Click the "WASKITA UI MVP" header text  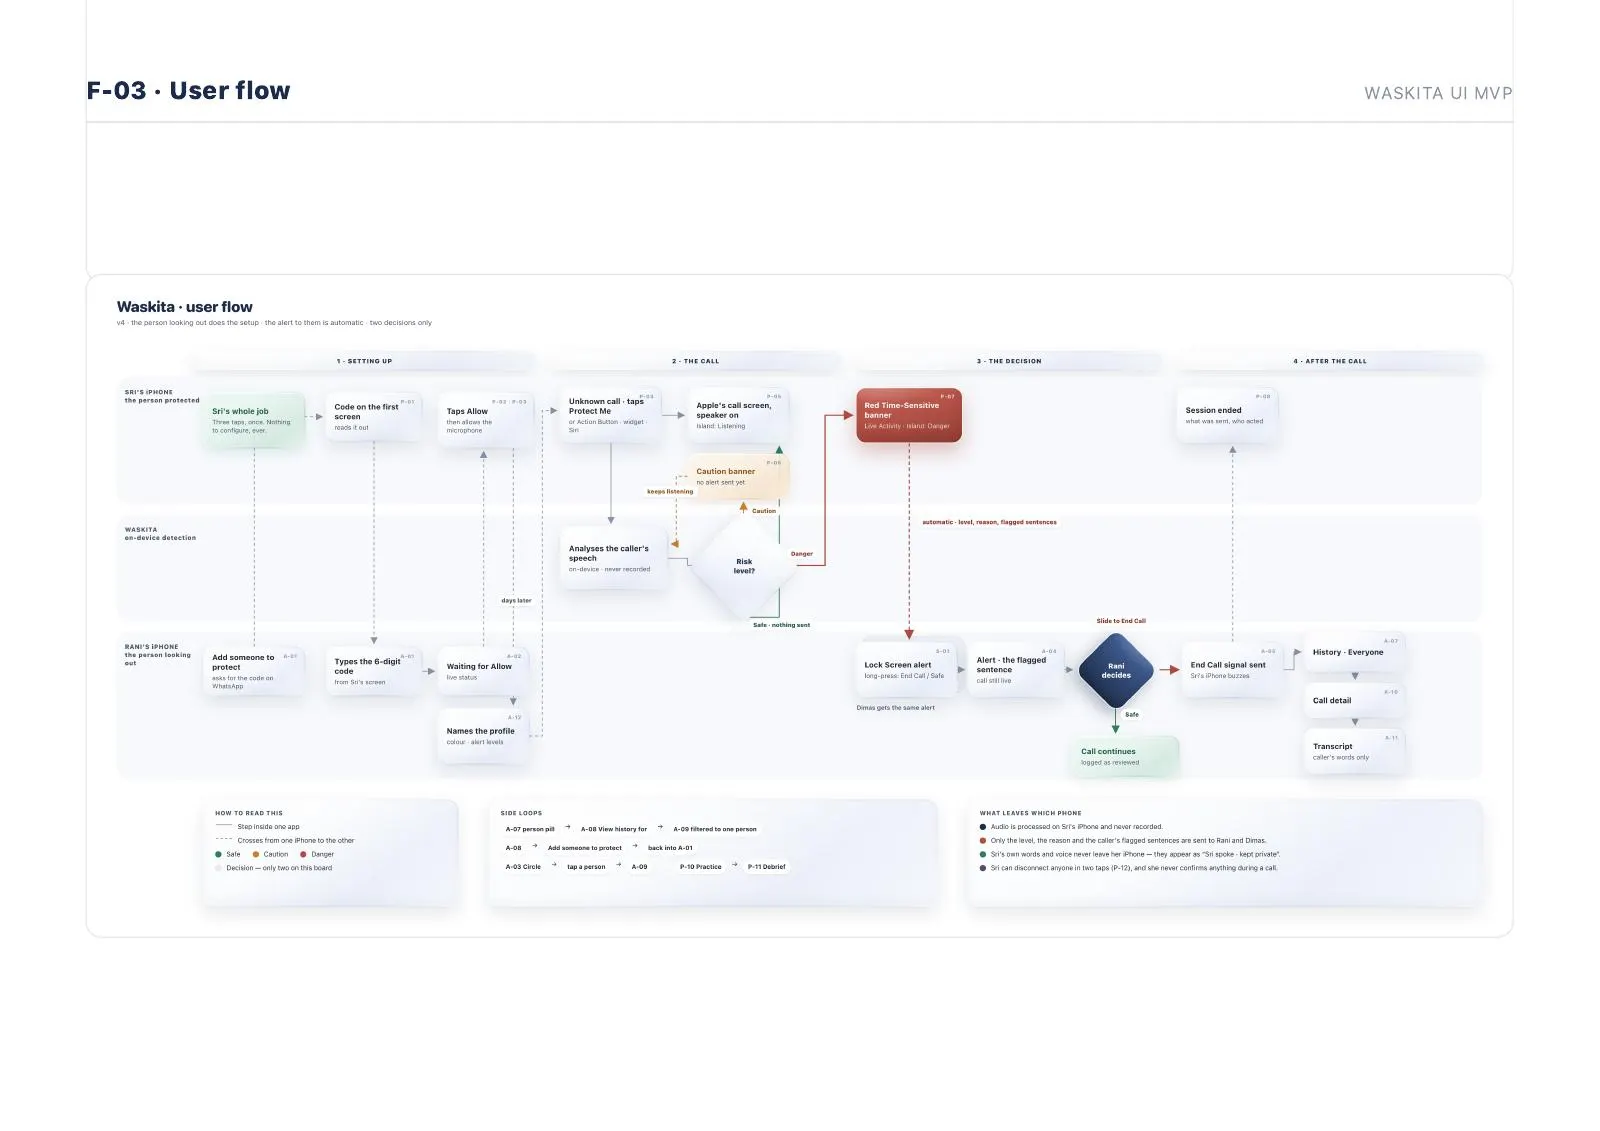(1438, 93)
